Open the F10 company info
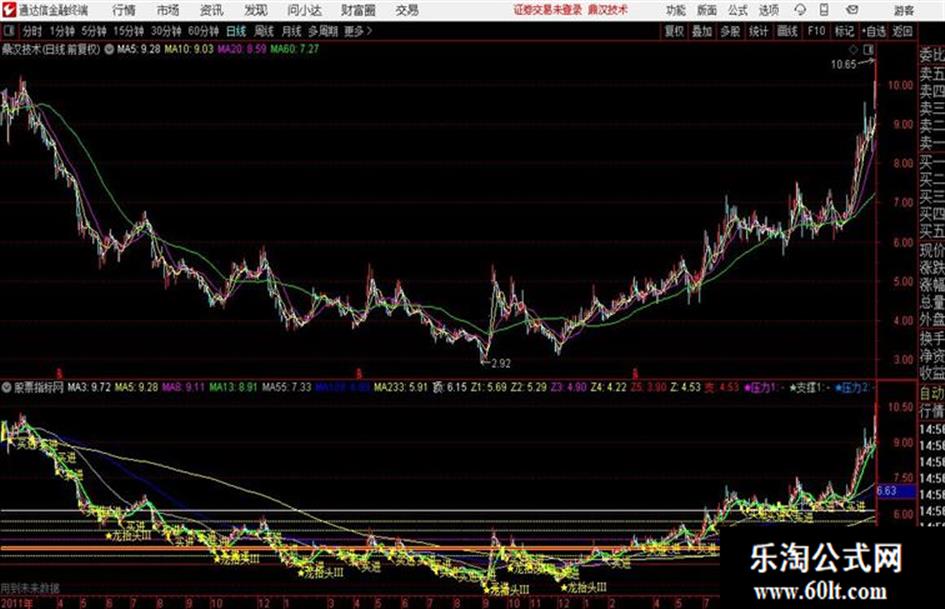This screenshot has width=945, height=609. [x=816, y=31]
